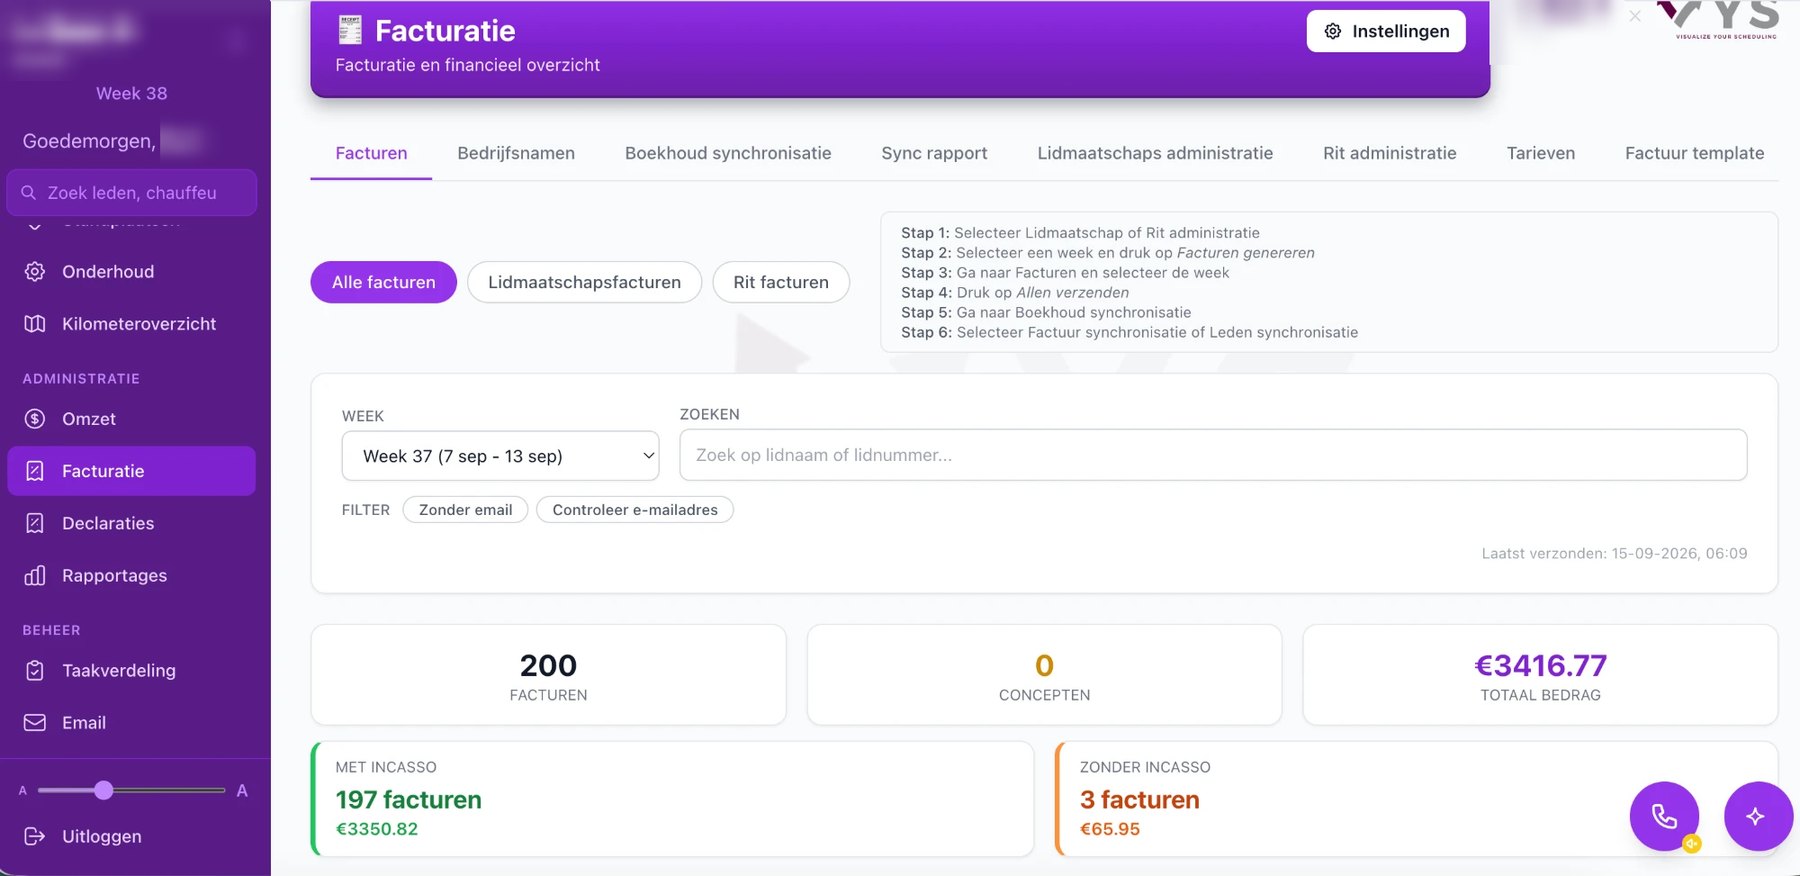Click the search magnifier icon in sidebar
The image size is (1800, 876).
click(x=29, y=193)
